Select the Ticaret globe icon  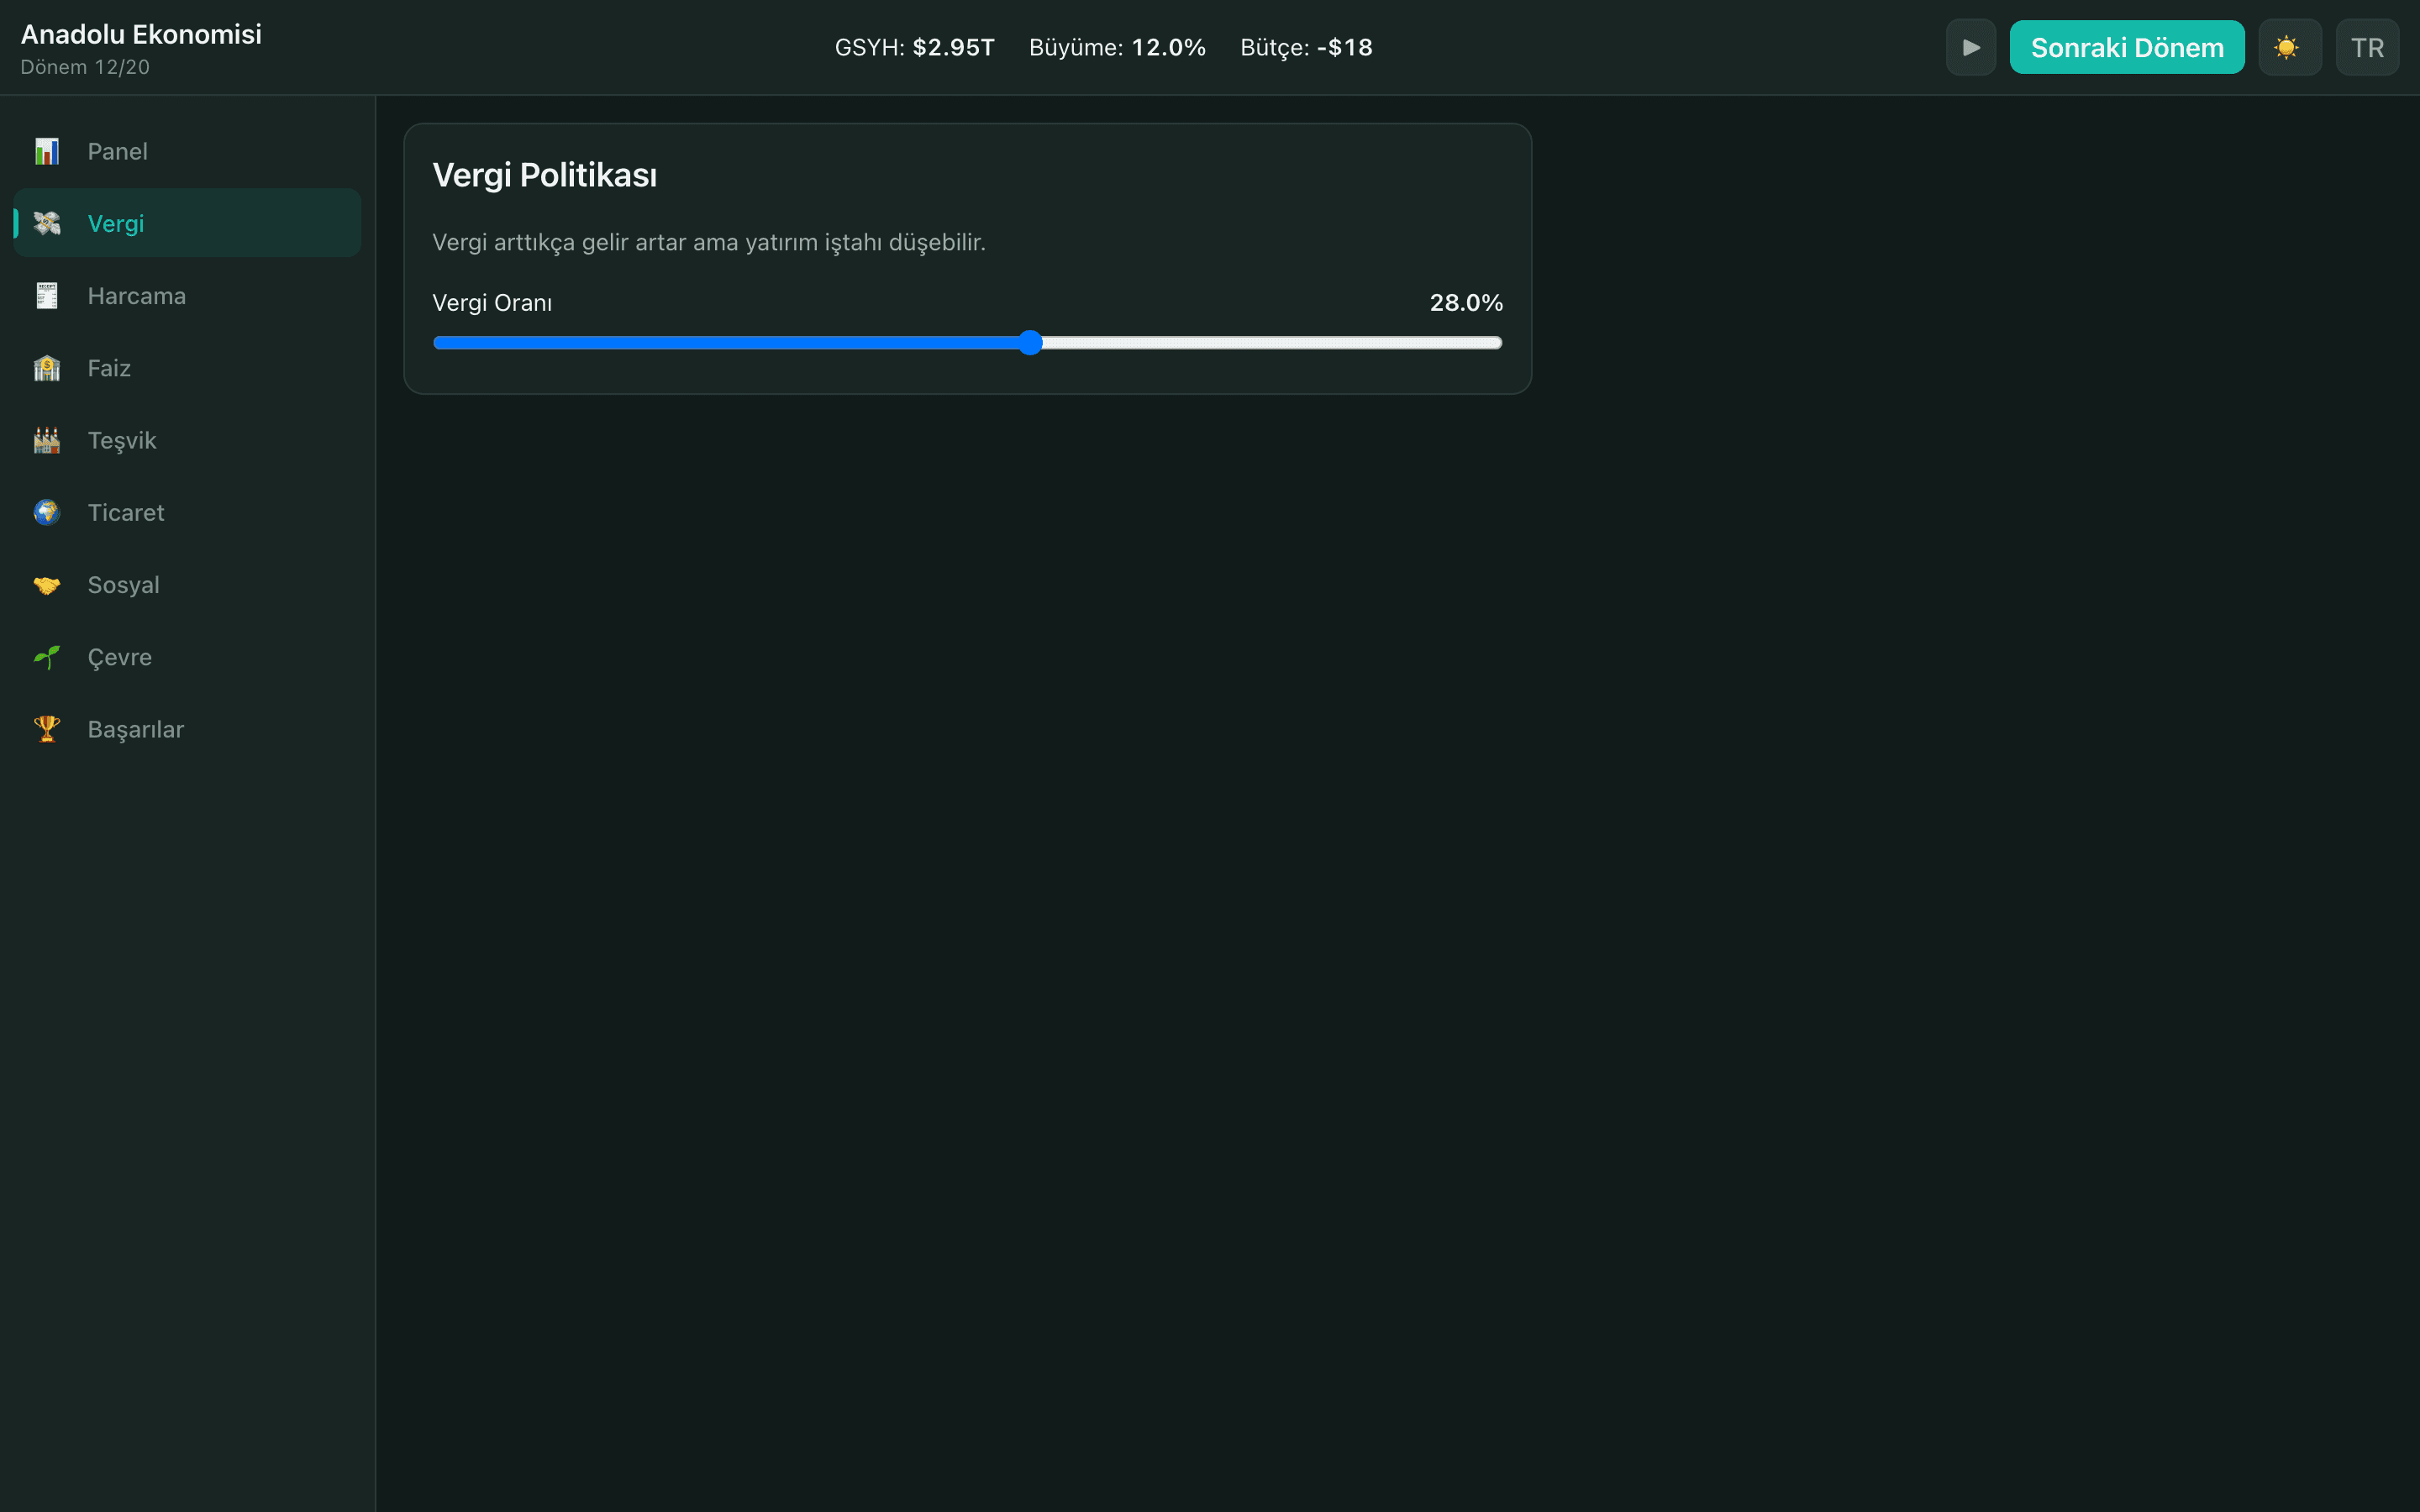47,512
